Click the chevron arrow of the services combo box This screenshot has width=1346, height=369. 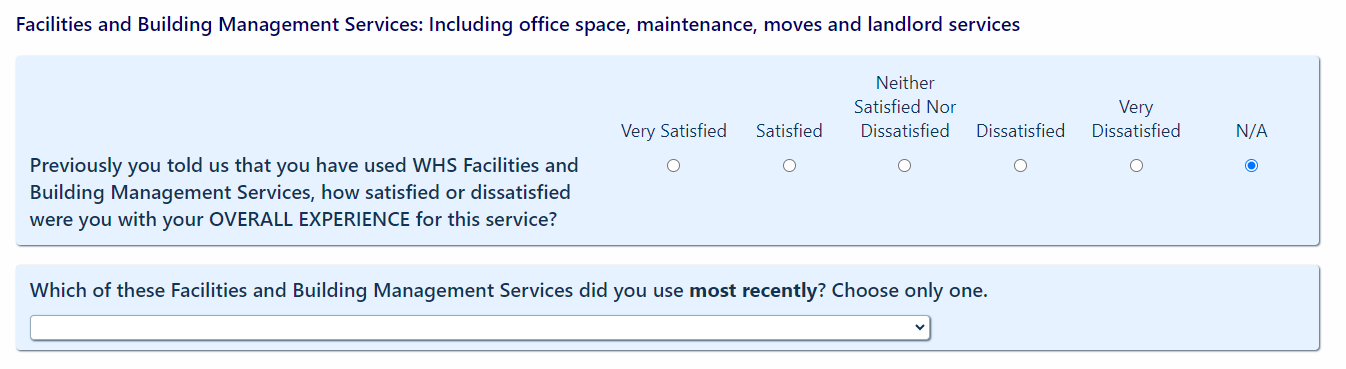coord(919,328)
